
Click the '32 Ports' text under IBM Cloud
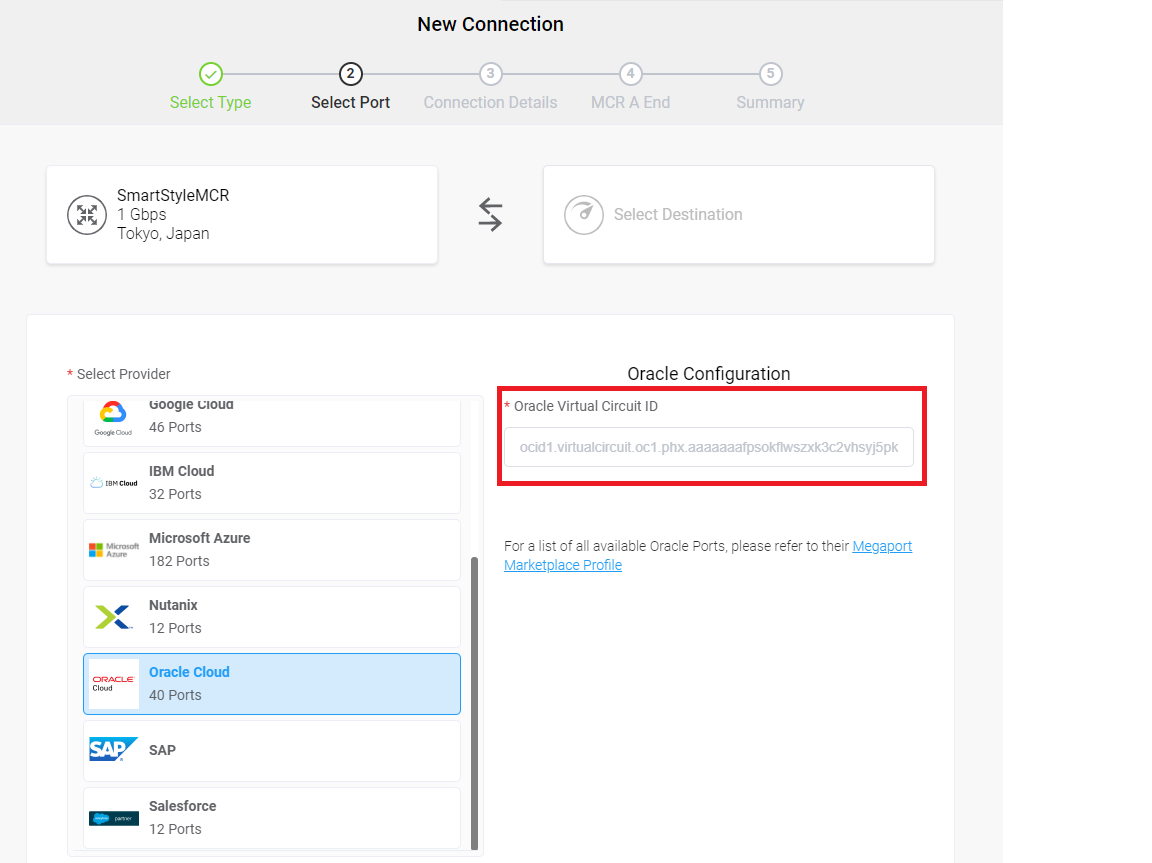pos(175,494)
